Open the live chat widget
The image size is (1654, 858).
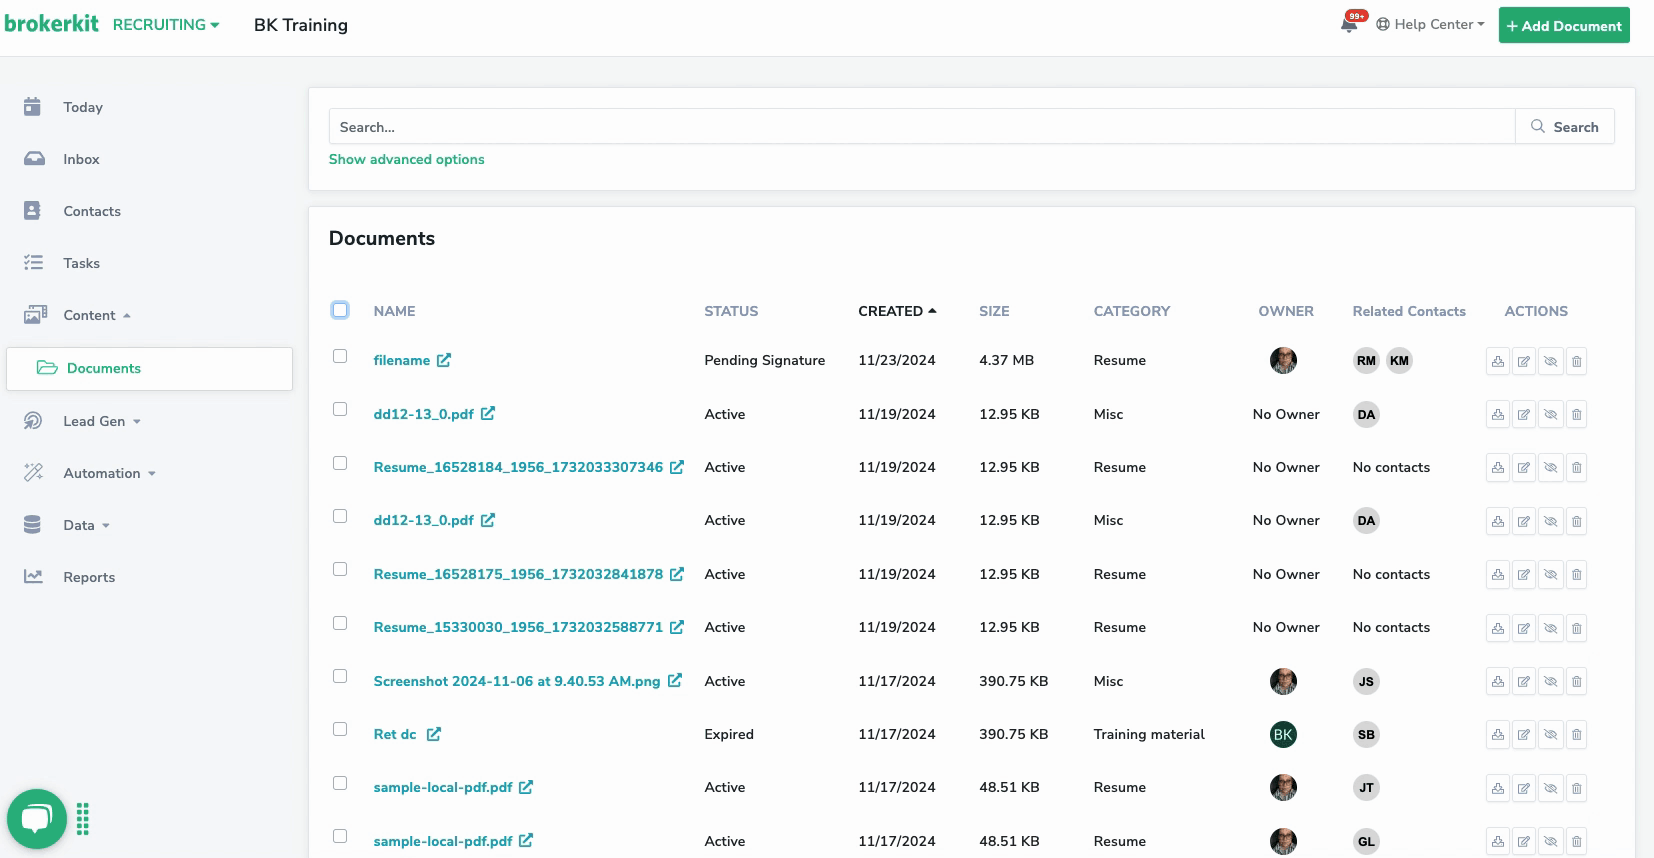point(37,819)
